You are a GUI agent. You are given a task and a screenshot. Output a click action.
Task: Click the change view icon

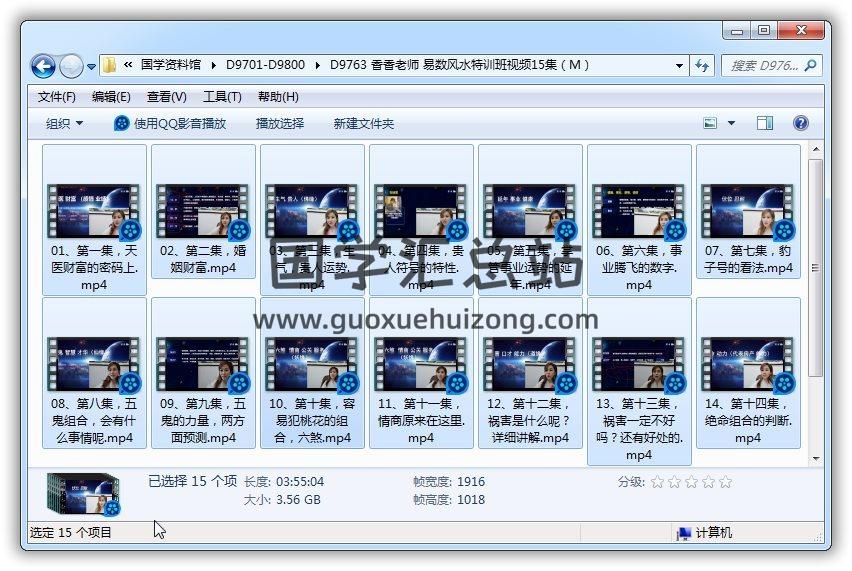pos(711,123)
